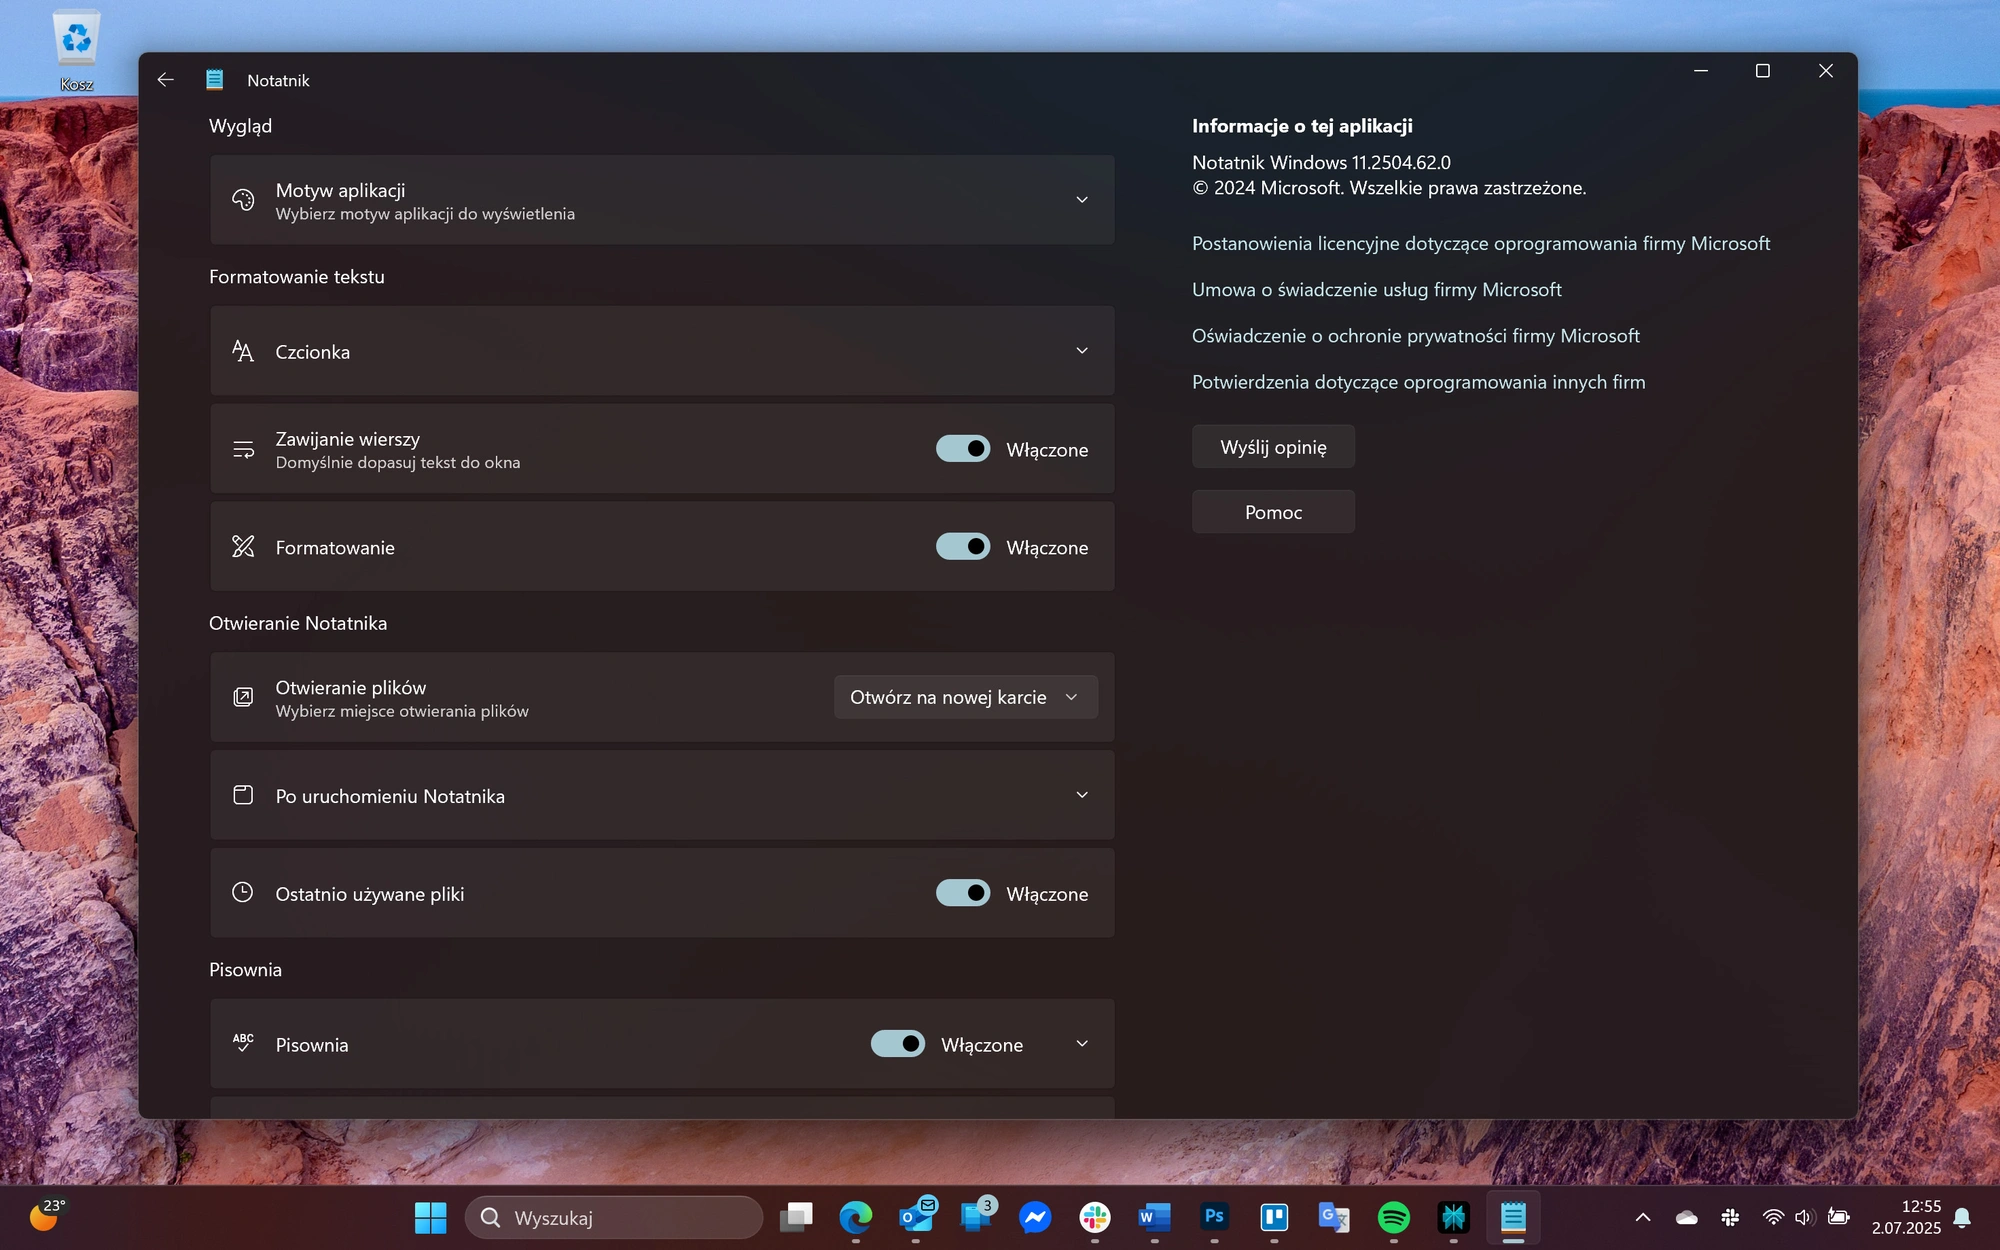Open Umowa o świadczenie usług link

coord(1377,290)
